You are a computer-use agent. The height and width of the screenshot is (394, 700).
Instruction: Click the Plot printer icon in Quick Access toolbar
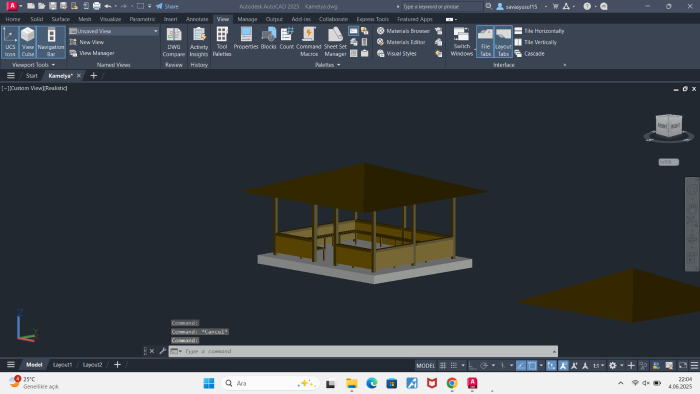pyautogui.click(x=96, y=6)
